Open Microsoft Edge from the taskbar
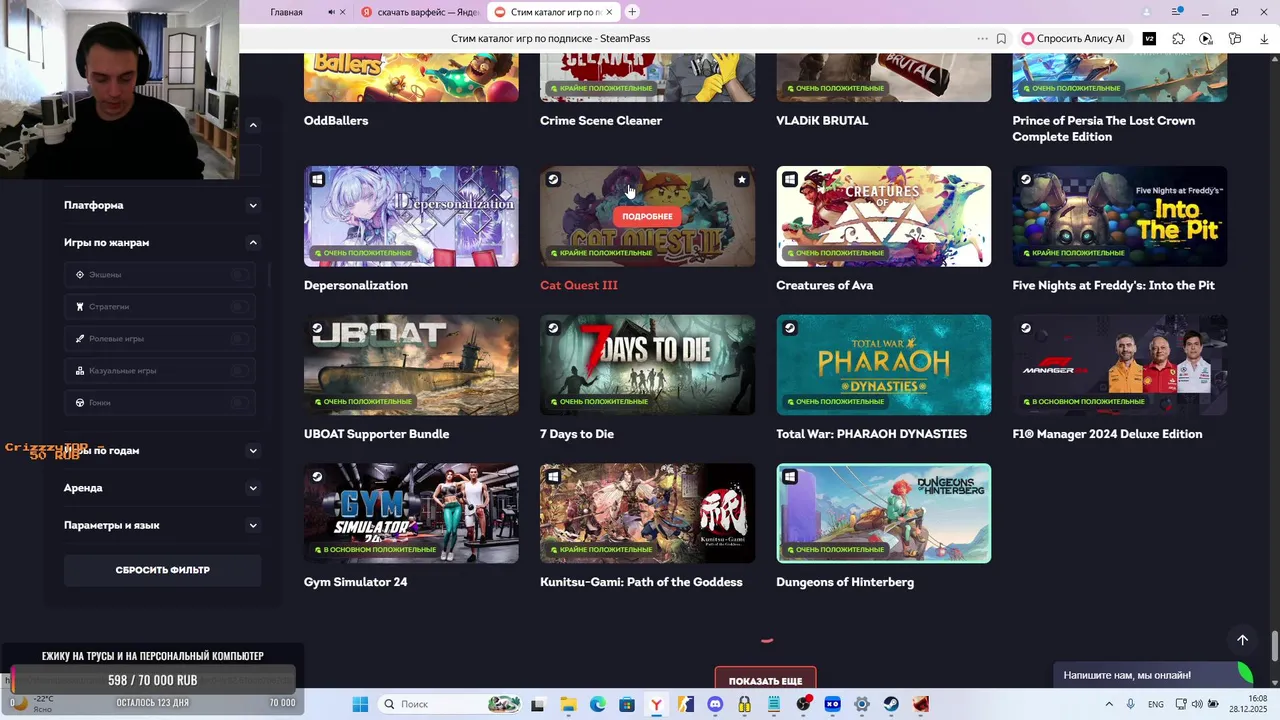Screen dimensions: 1280x720 click(x=597, y=704)
